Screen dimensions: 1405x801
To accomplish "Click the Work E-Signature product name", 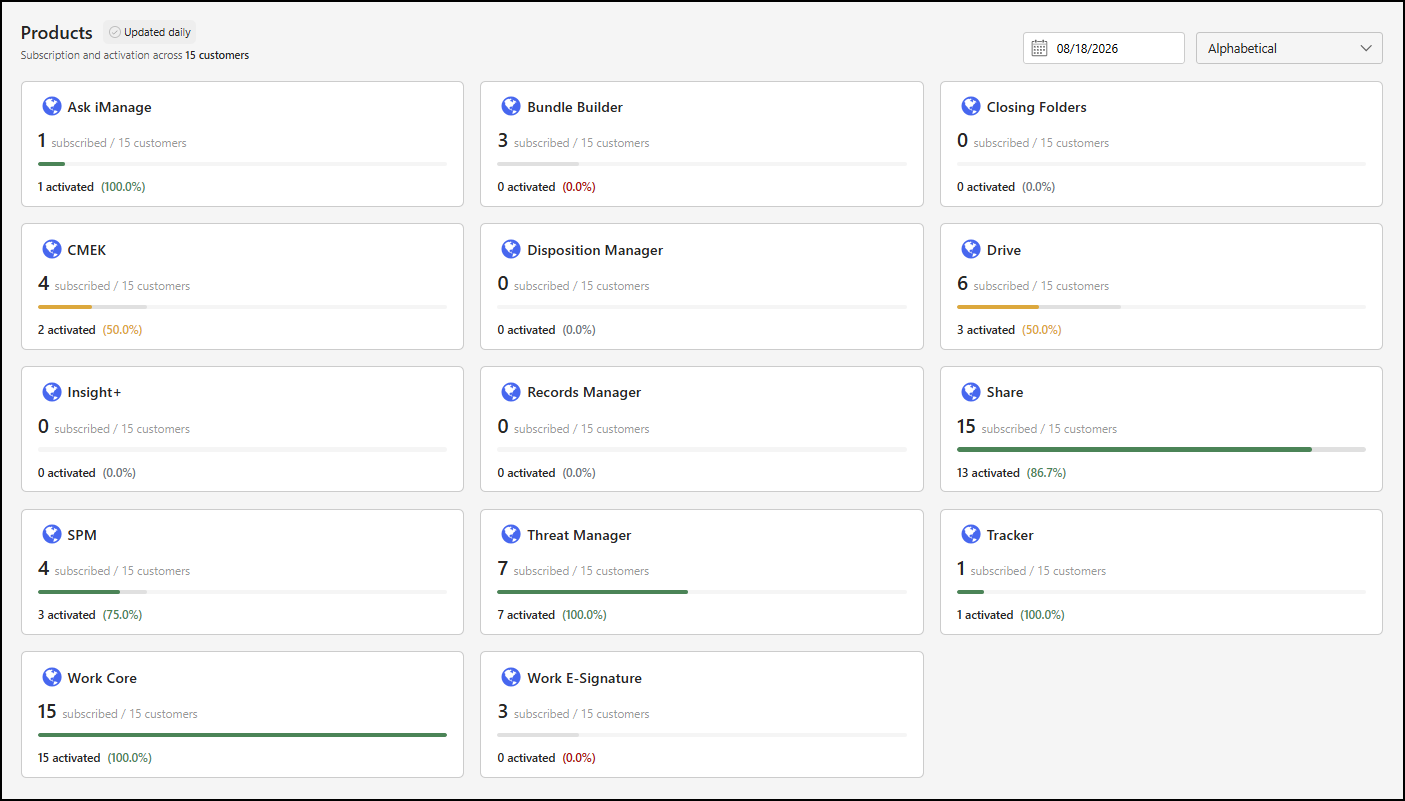I will [584, 678].
